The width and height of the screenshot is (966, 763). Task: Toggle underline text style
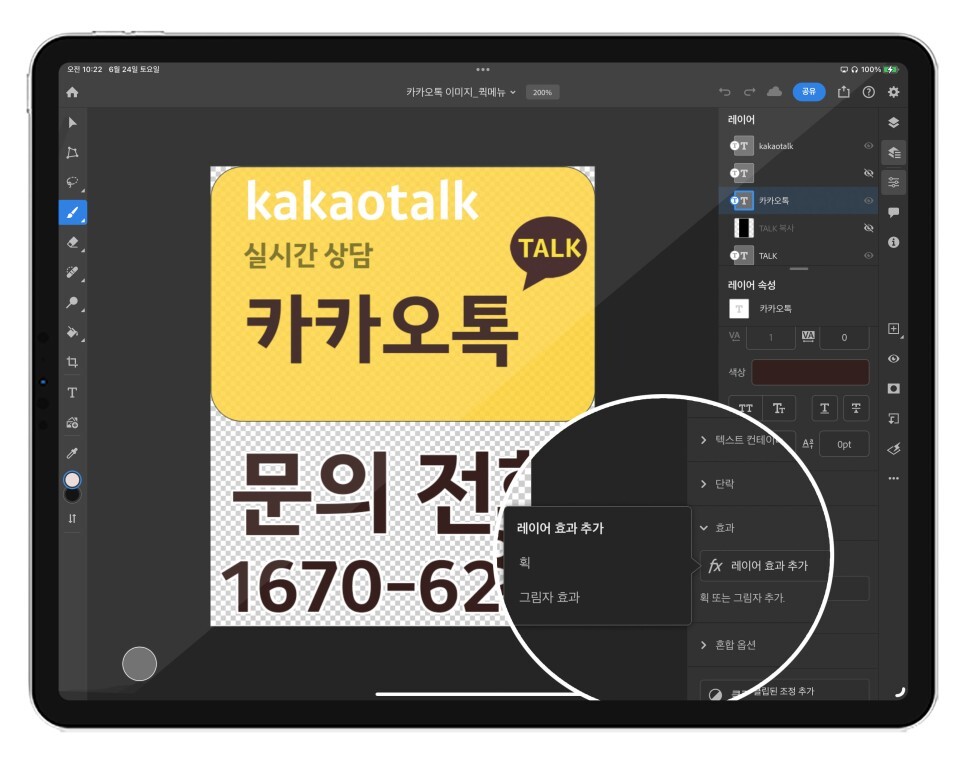(x=824, y=408)
